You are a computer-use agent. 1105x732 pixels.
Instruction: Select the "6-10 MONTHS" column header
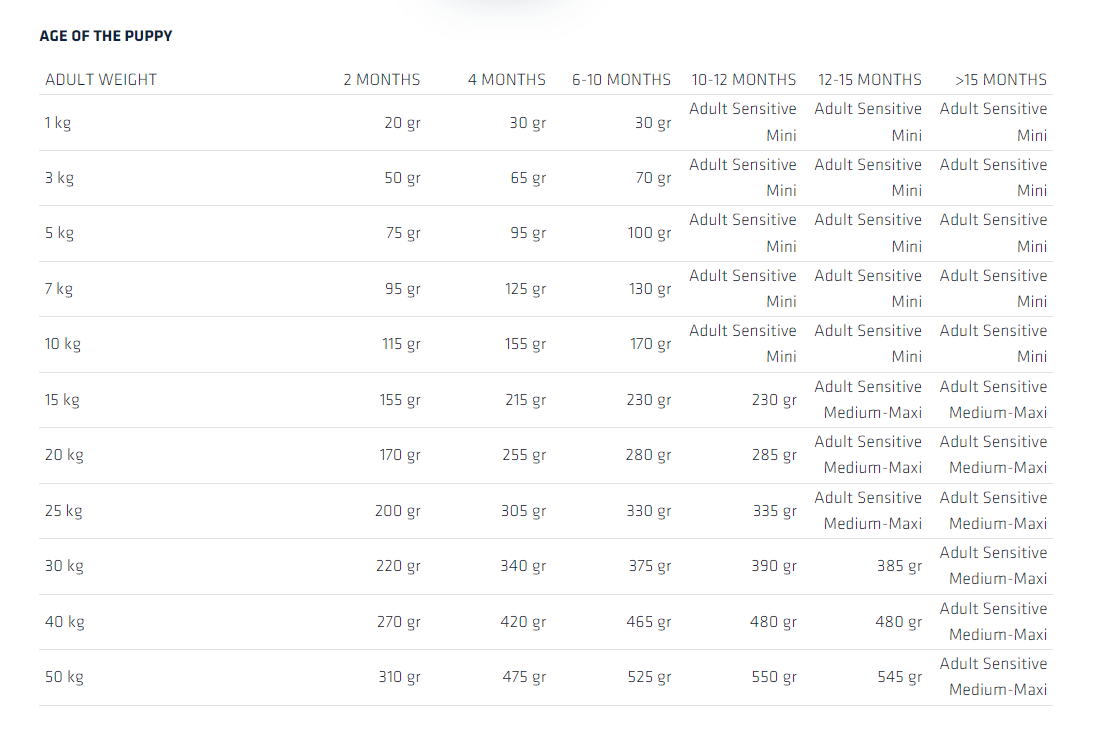[x=621, y=80]
